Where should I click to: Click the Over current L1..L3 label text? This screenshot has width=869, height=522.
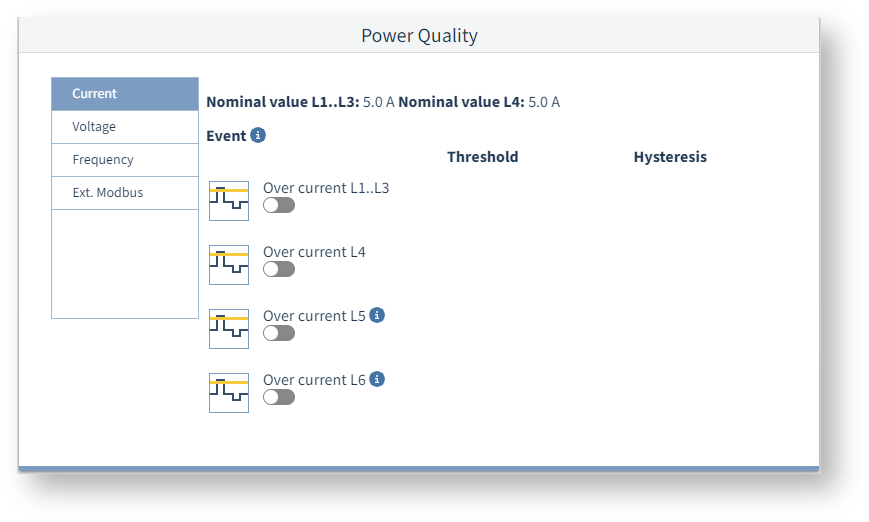pyautogui.click(x=326, y=187)
